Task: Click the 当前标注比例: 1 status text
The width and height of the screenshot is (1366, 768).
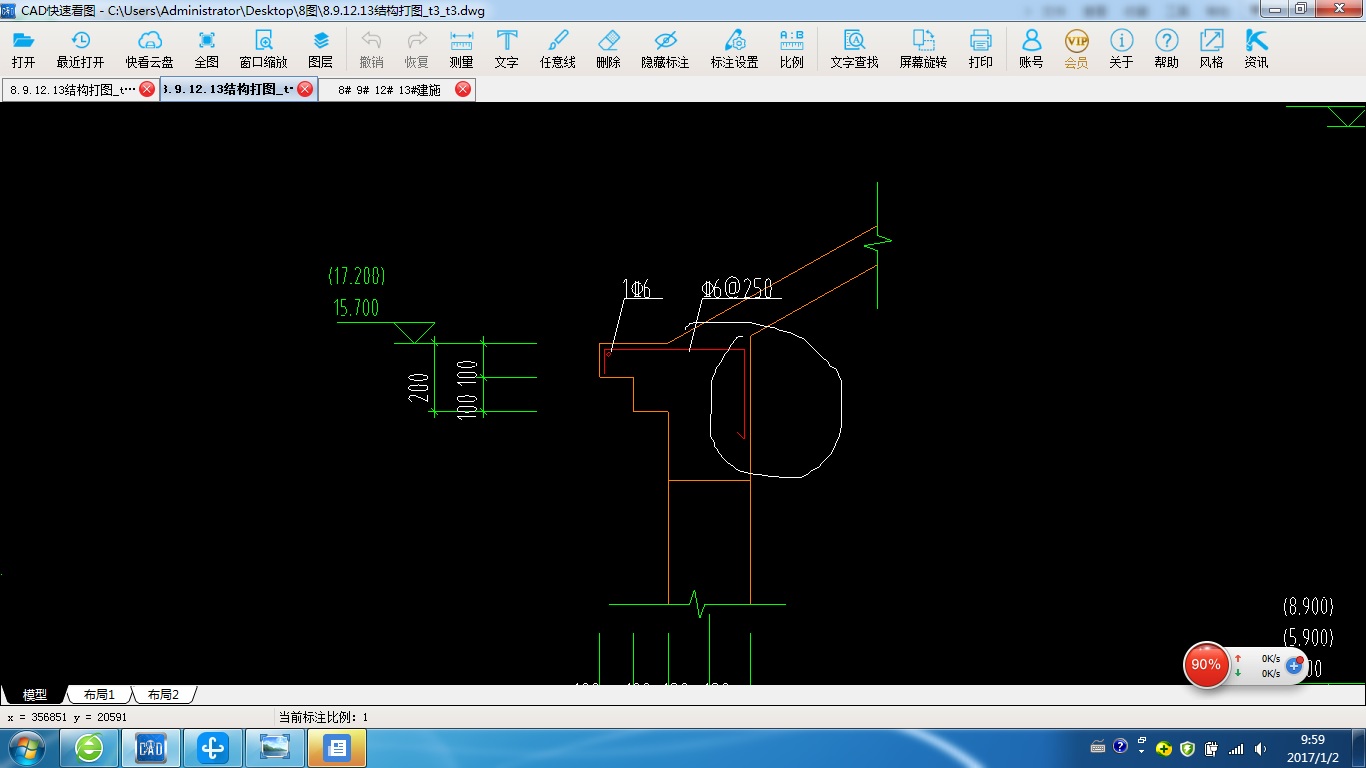Action: point(323,717)
